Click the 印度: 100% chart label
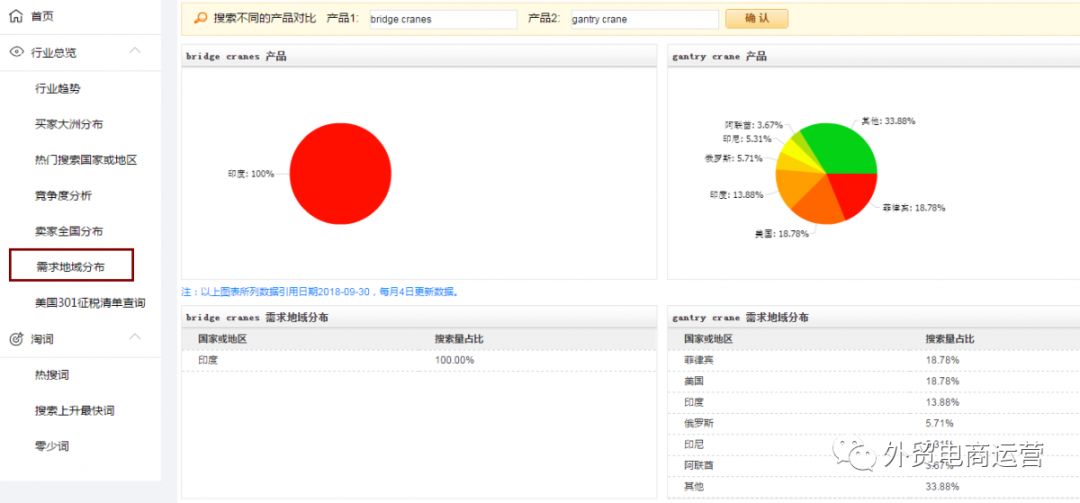The image size is (1080, 503). (251, 174)
